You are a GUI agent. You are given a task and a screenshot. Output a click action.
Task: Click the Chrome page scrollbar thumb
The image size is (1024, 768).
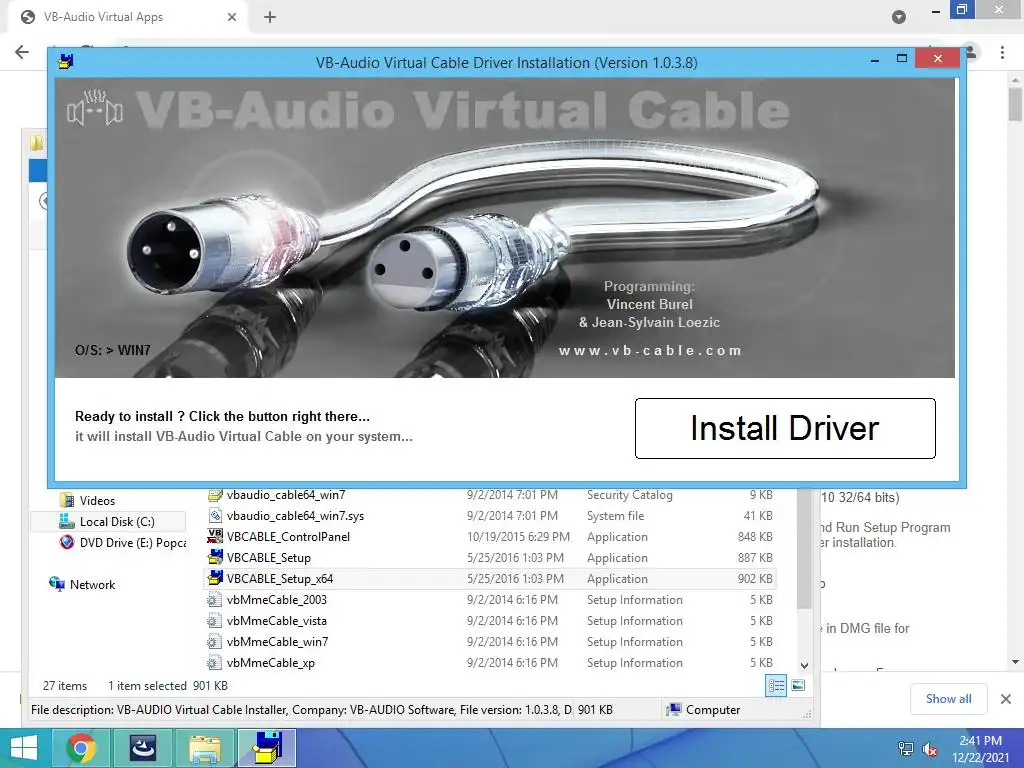[1015, 104]
